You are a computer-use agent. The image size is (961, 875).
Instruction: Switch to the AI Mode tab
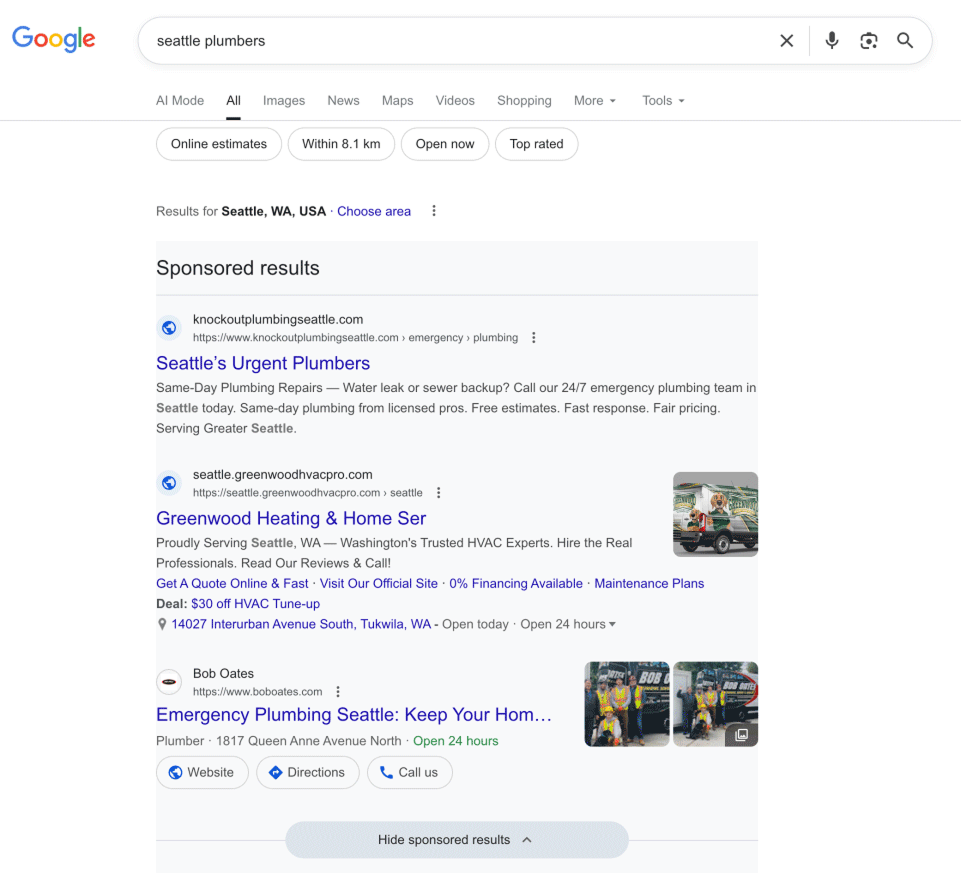point(180,100)
